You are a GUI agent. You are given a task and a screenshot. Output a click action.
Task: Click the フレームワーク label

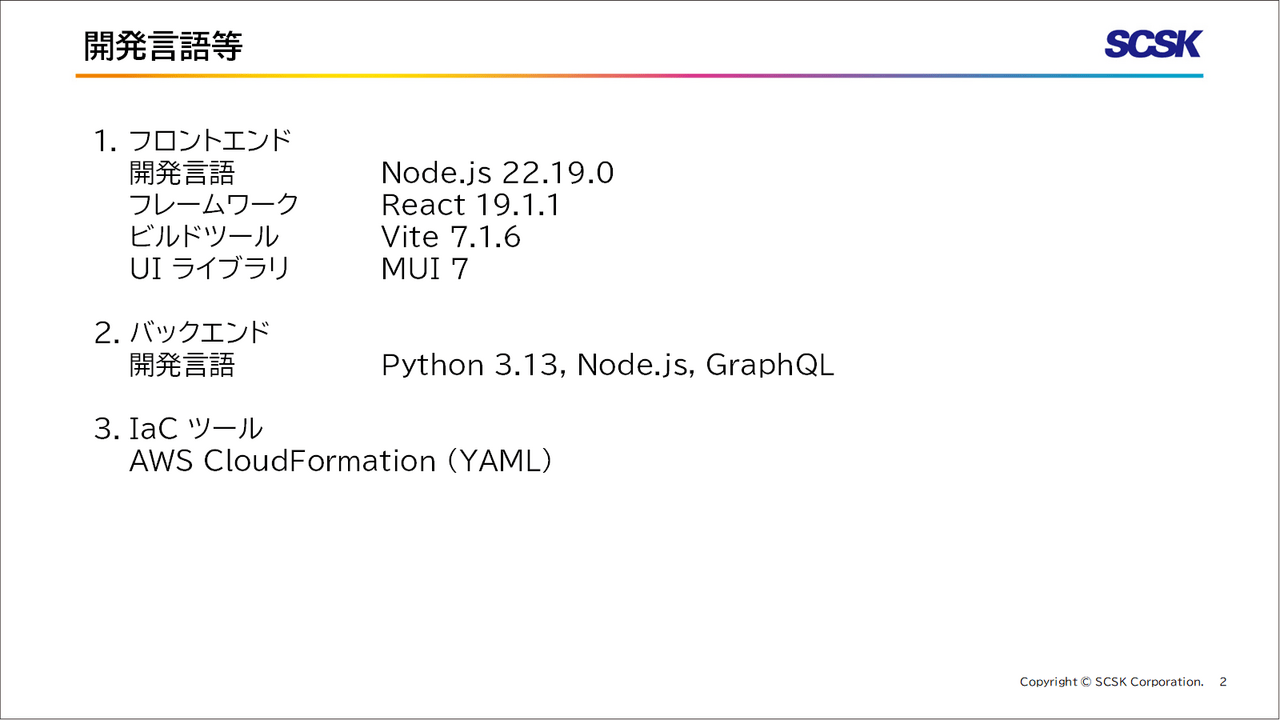[x=214, y=205]
